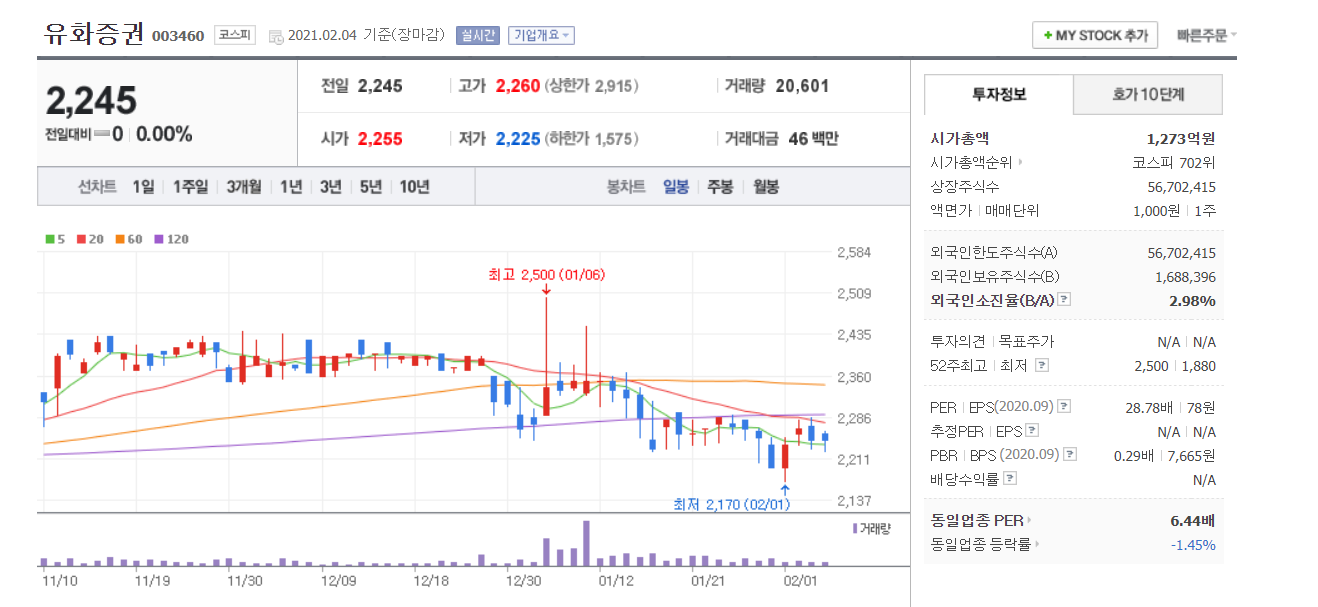Click the 외국인소진율 value 2.98%

coord(1193,300)
